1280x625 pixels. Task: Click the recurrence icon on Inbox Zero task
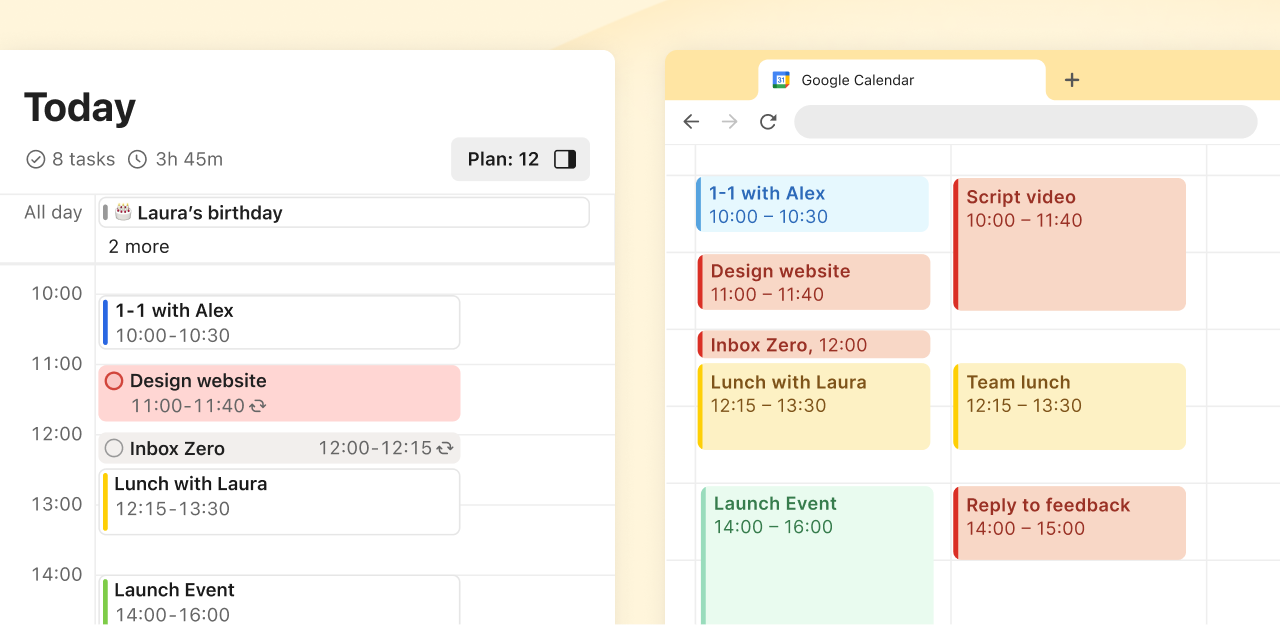pyautogui.click(x=446, y=448)
